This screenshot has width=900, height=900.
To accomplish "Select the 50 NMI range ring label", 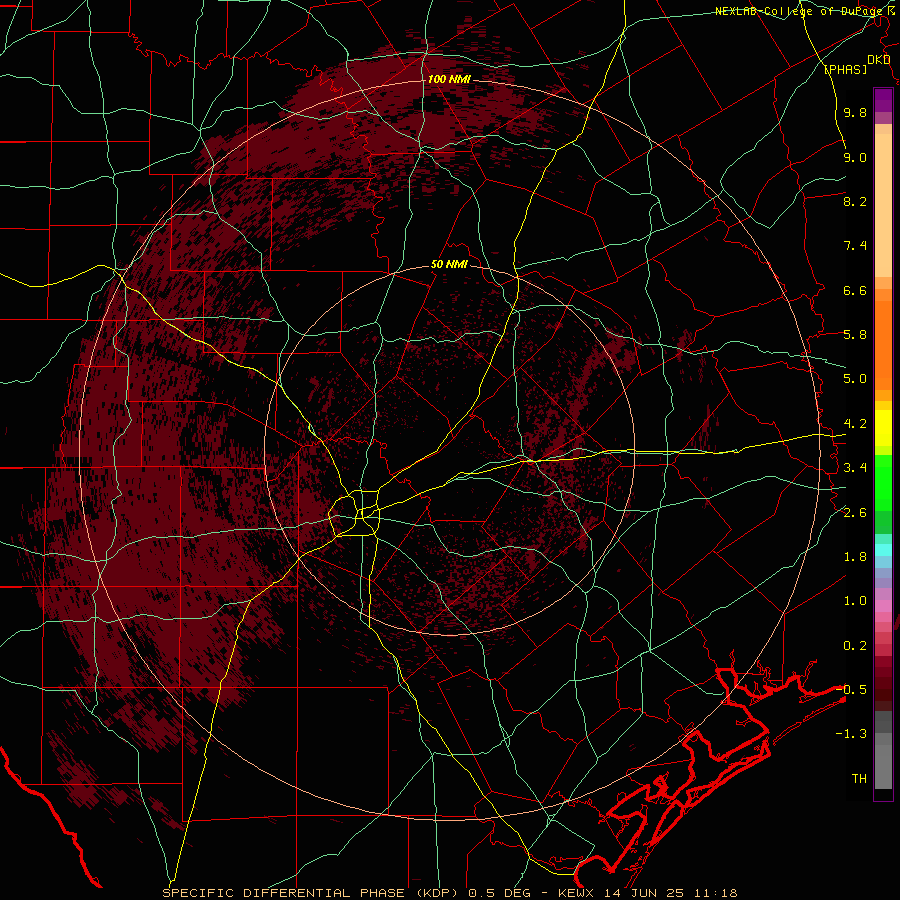I will click(x=449, y=265).
